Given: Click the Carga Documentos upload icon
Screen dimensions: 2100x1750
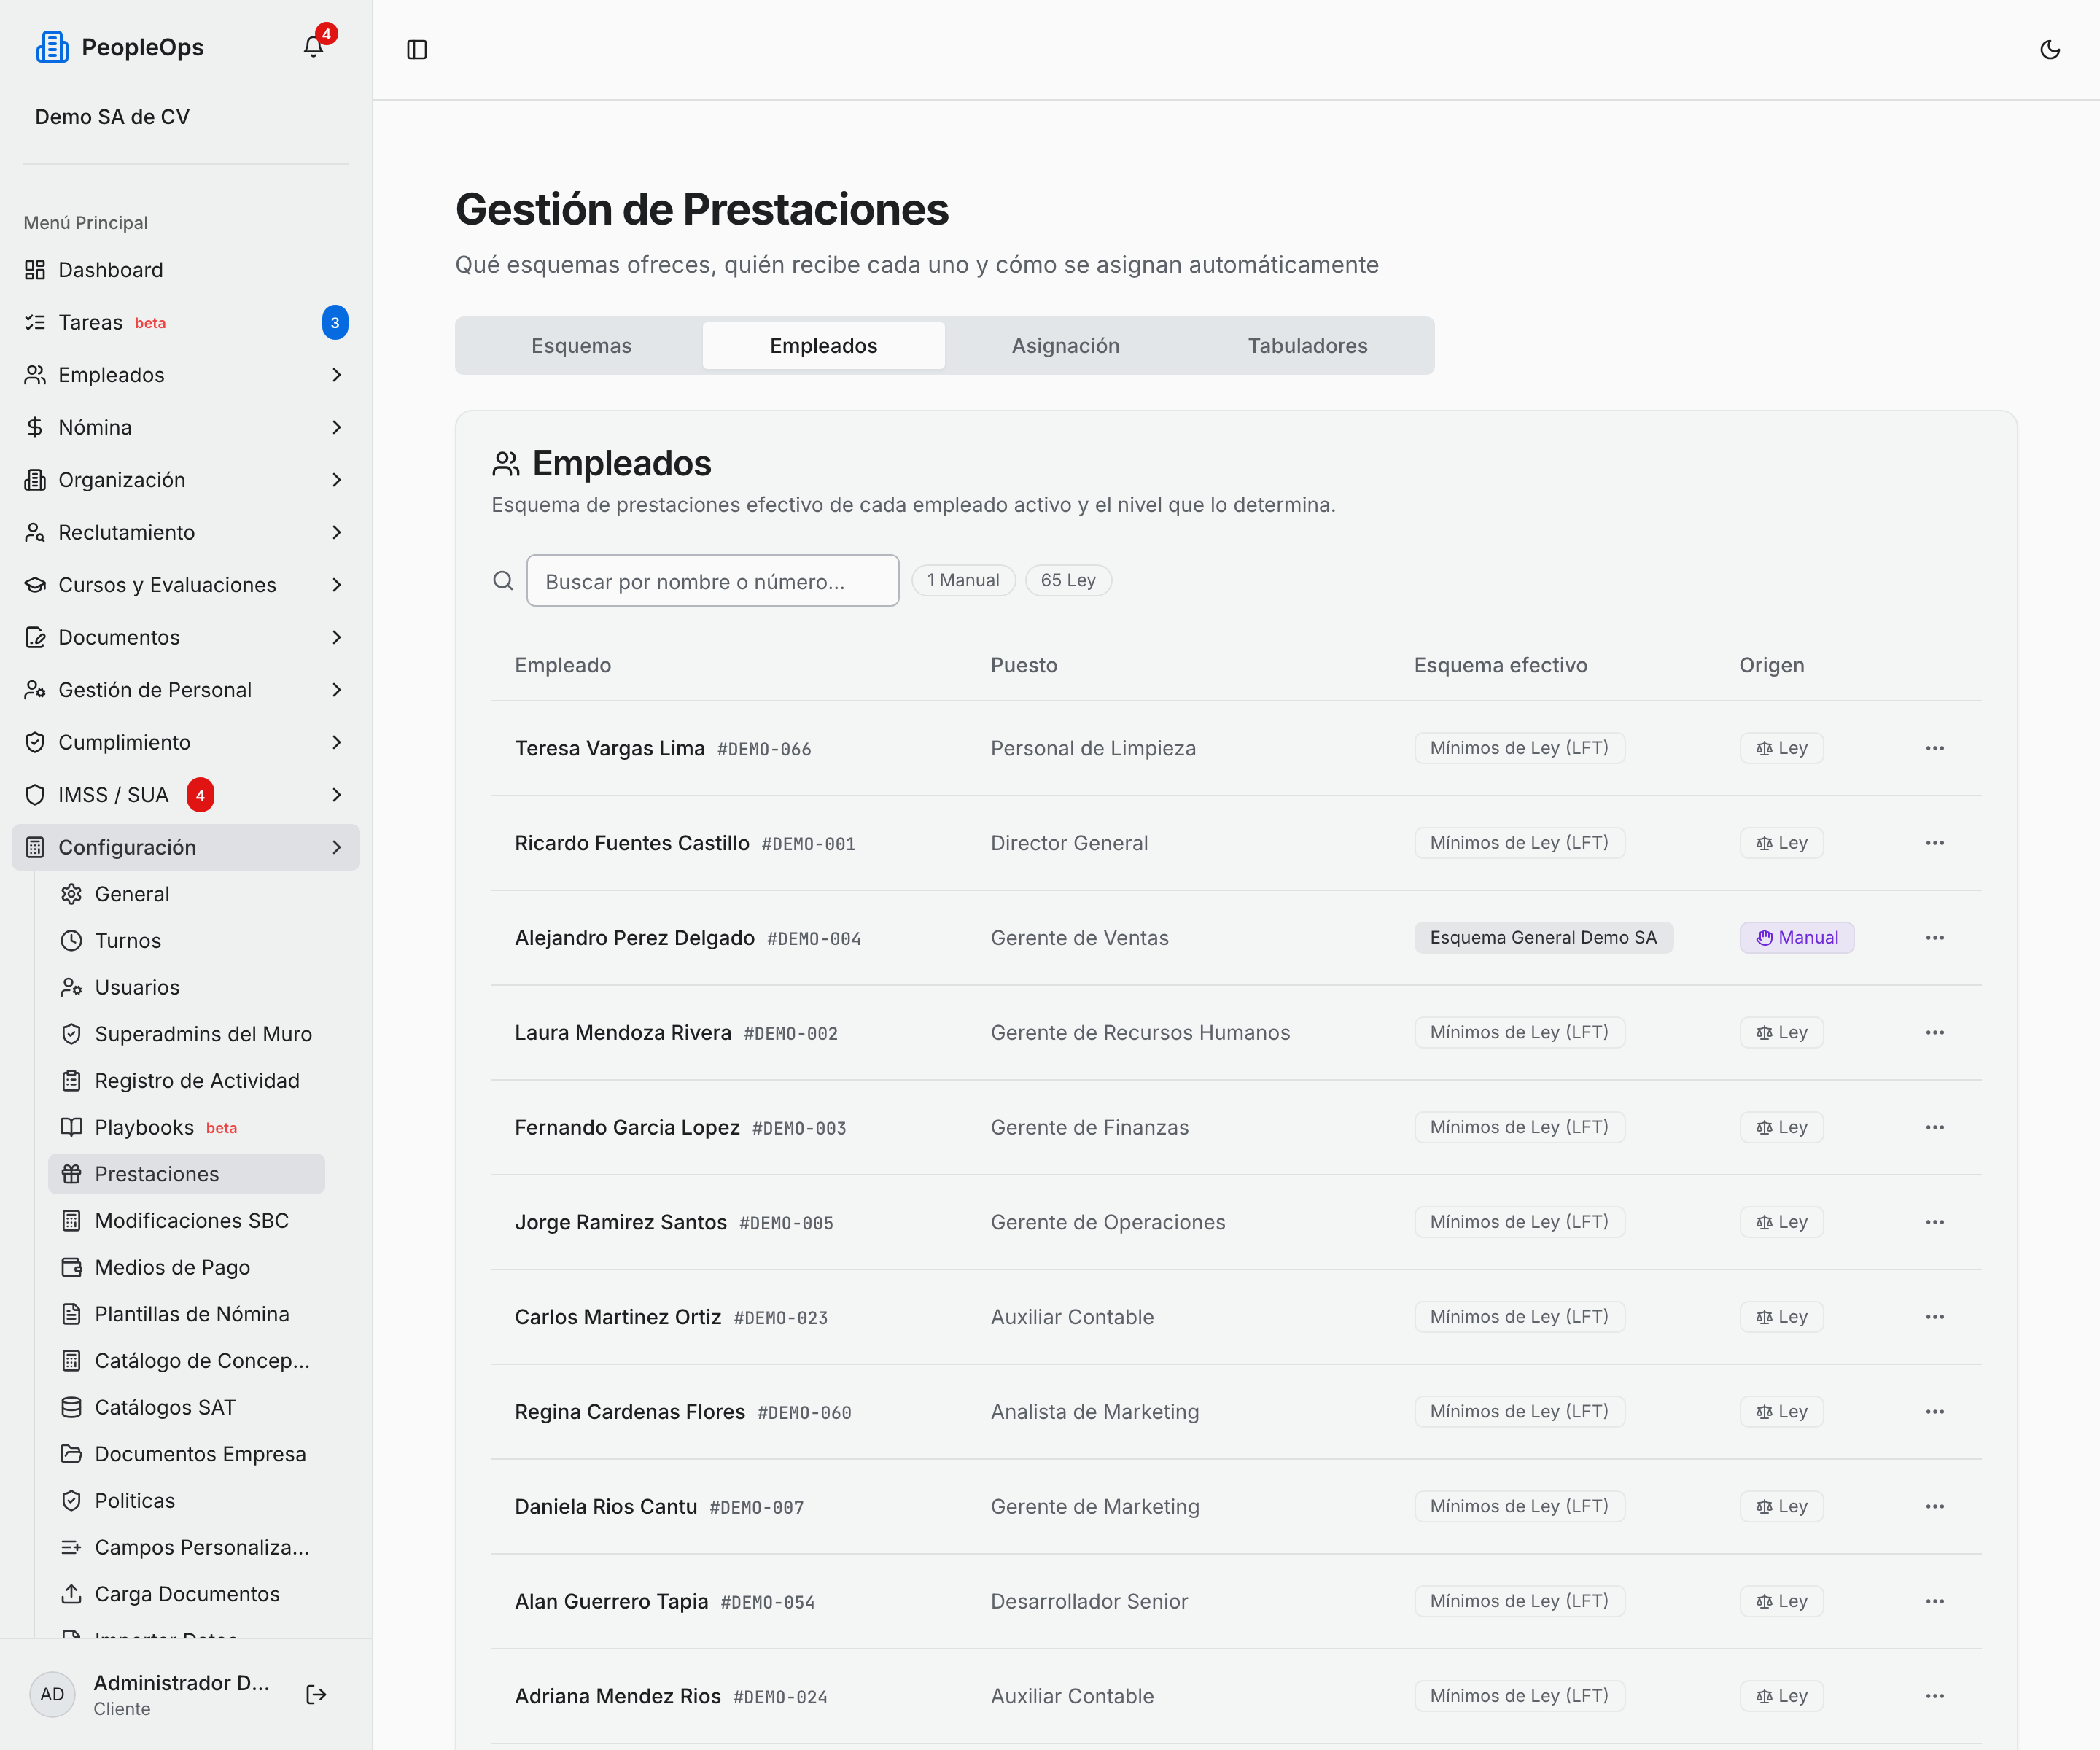Looking at the screenshot, I should pos(71,1594).
